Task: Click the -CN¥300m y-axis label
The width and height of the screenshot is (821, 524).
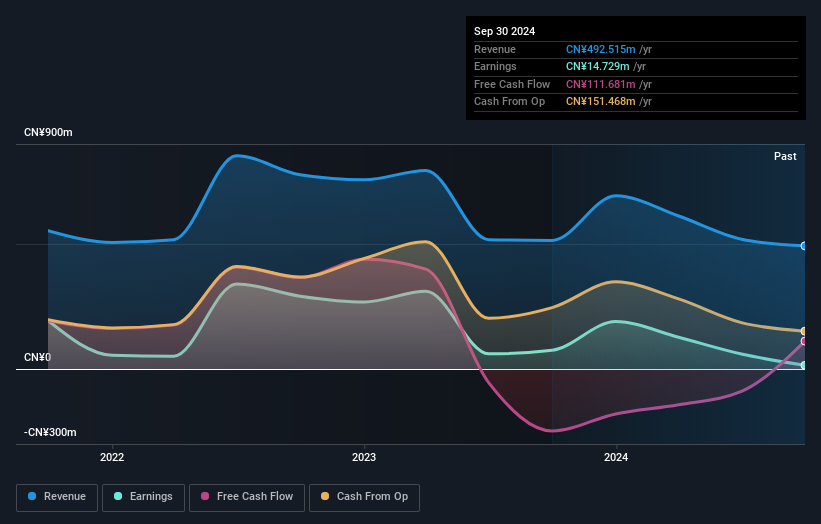Action: (50, 432)
